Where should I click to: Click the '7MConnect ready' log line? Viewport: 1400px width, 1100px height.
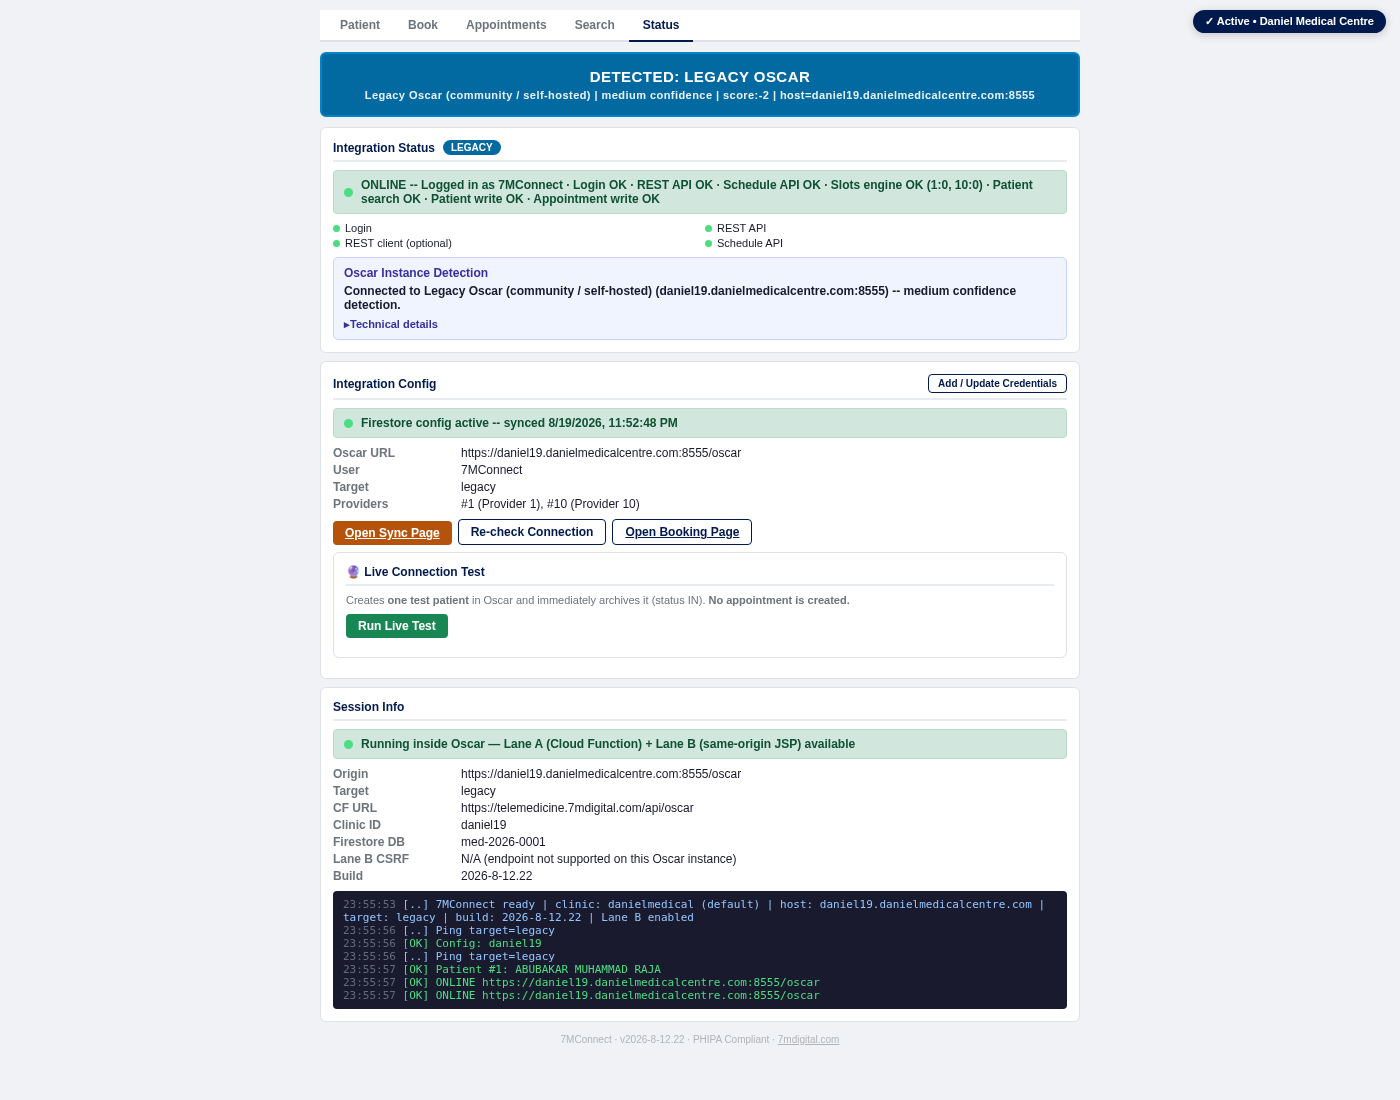click(693, 911)
